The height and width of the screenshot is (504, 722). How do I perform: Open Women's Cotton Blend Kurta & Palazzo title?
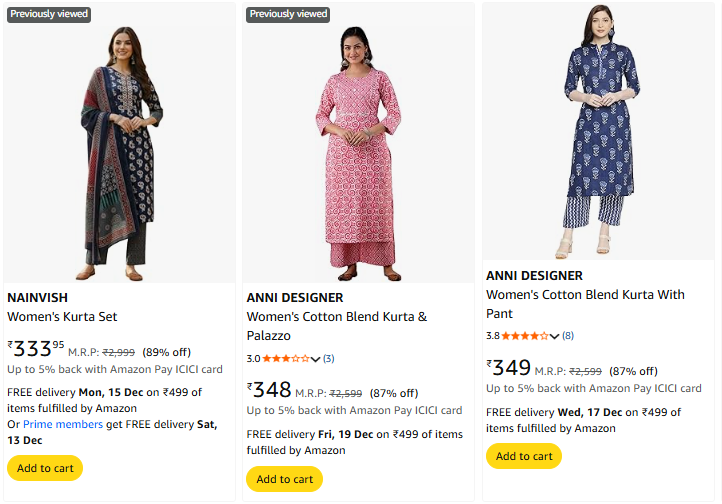click(x=337, y=326)
